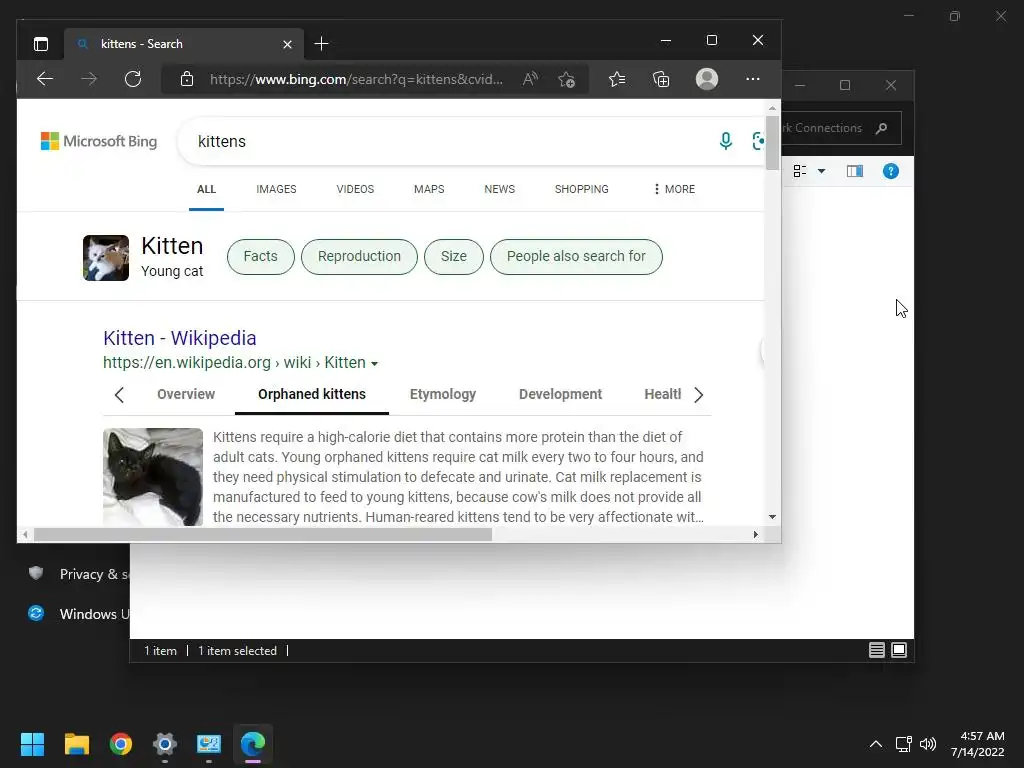
Task: Show previous Wikipedia section tabs
Action: 119,394
